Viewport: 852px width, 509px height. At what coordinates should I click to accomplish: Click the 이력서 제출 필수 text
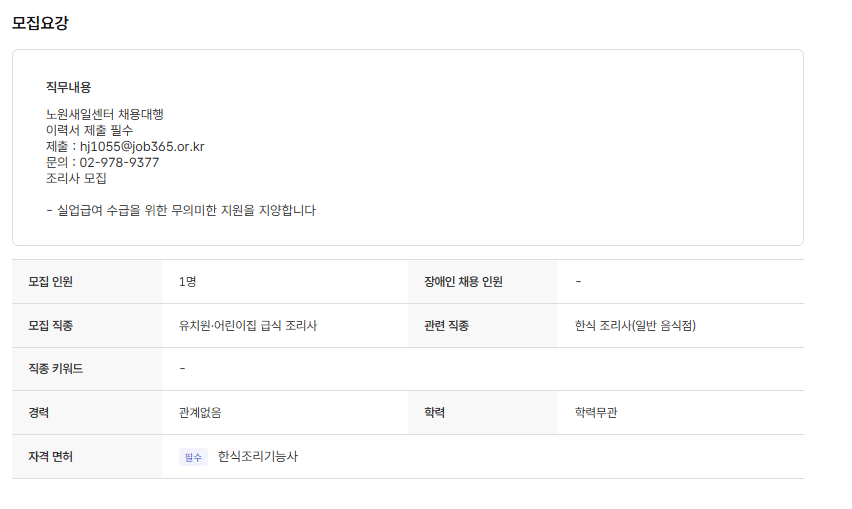89,130
